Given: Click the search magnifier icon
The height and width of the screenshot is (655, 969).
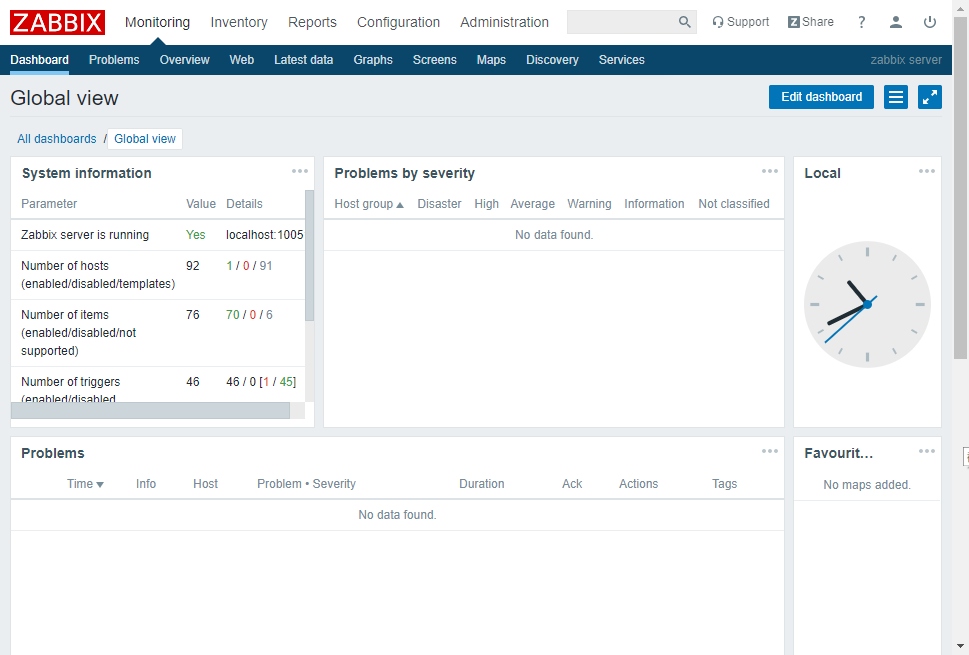Looking at the screenshot, I should coord(684,22).
